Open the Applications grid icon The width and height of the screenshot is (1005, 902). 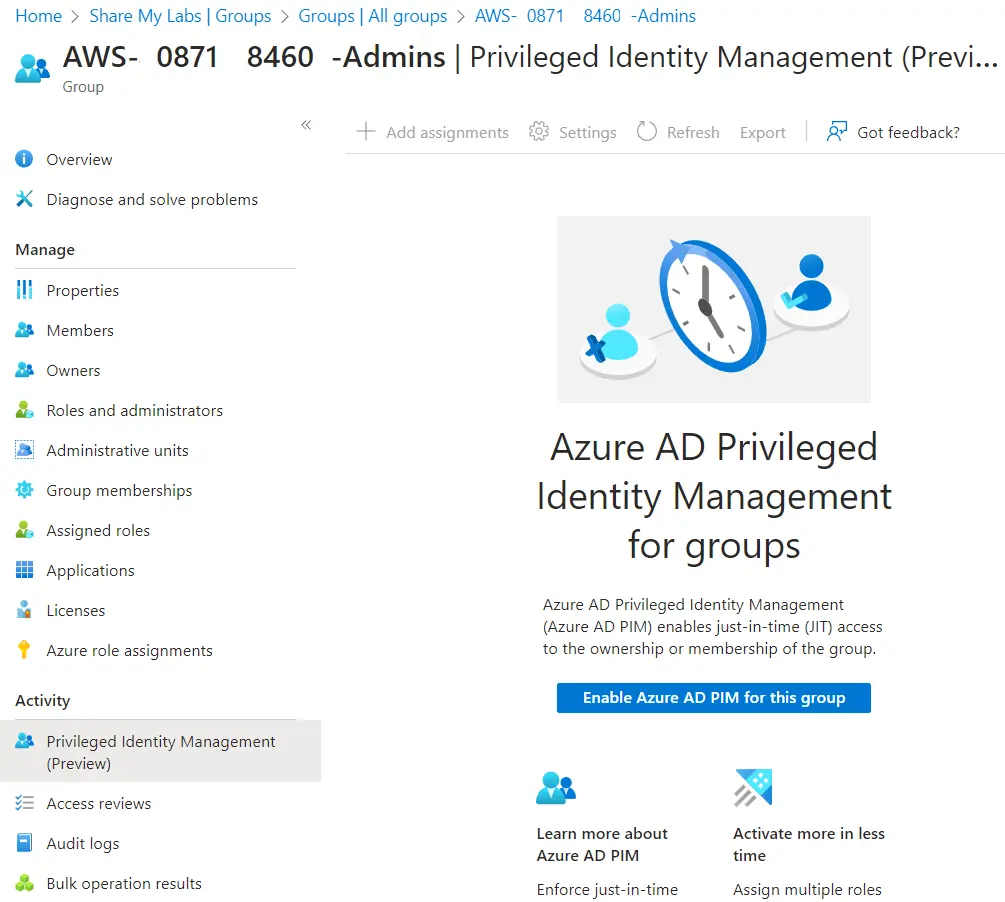point(25,570)
